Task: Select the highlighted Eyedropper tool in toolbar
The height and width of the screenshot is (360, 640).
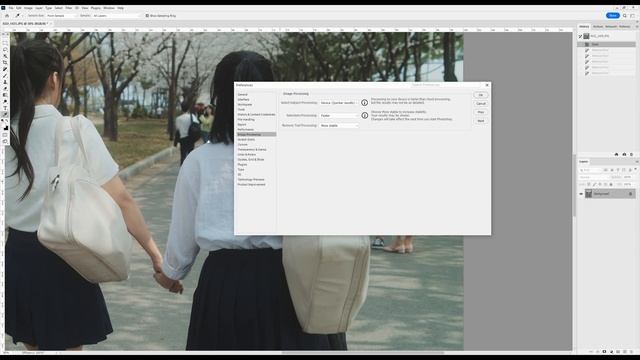Action: point(5,115)
